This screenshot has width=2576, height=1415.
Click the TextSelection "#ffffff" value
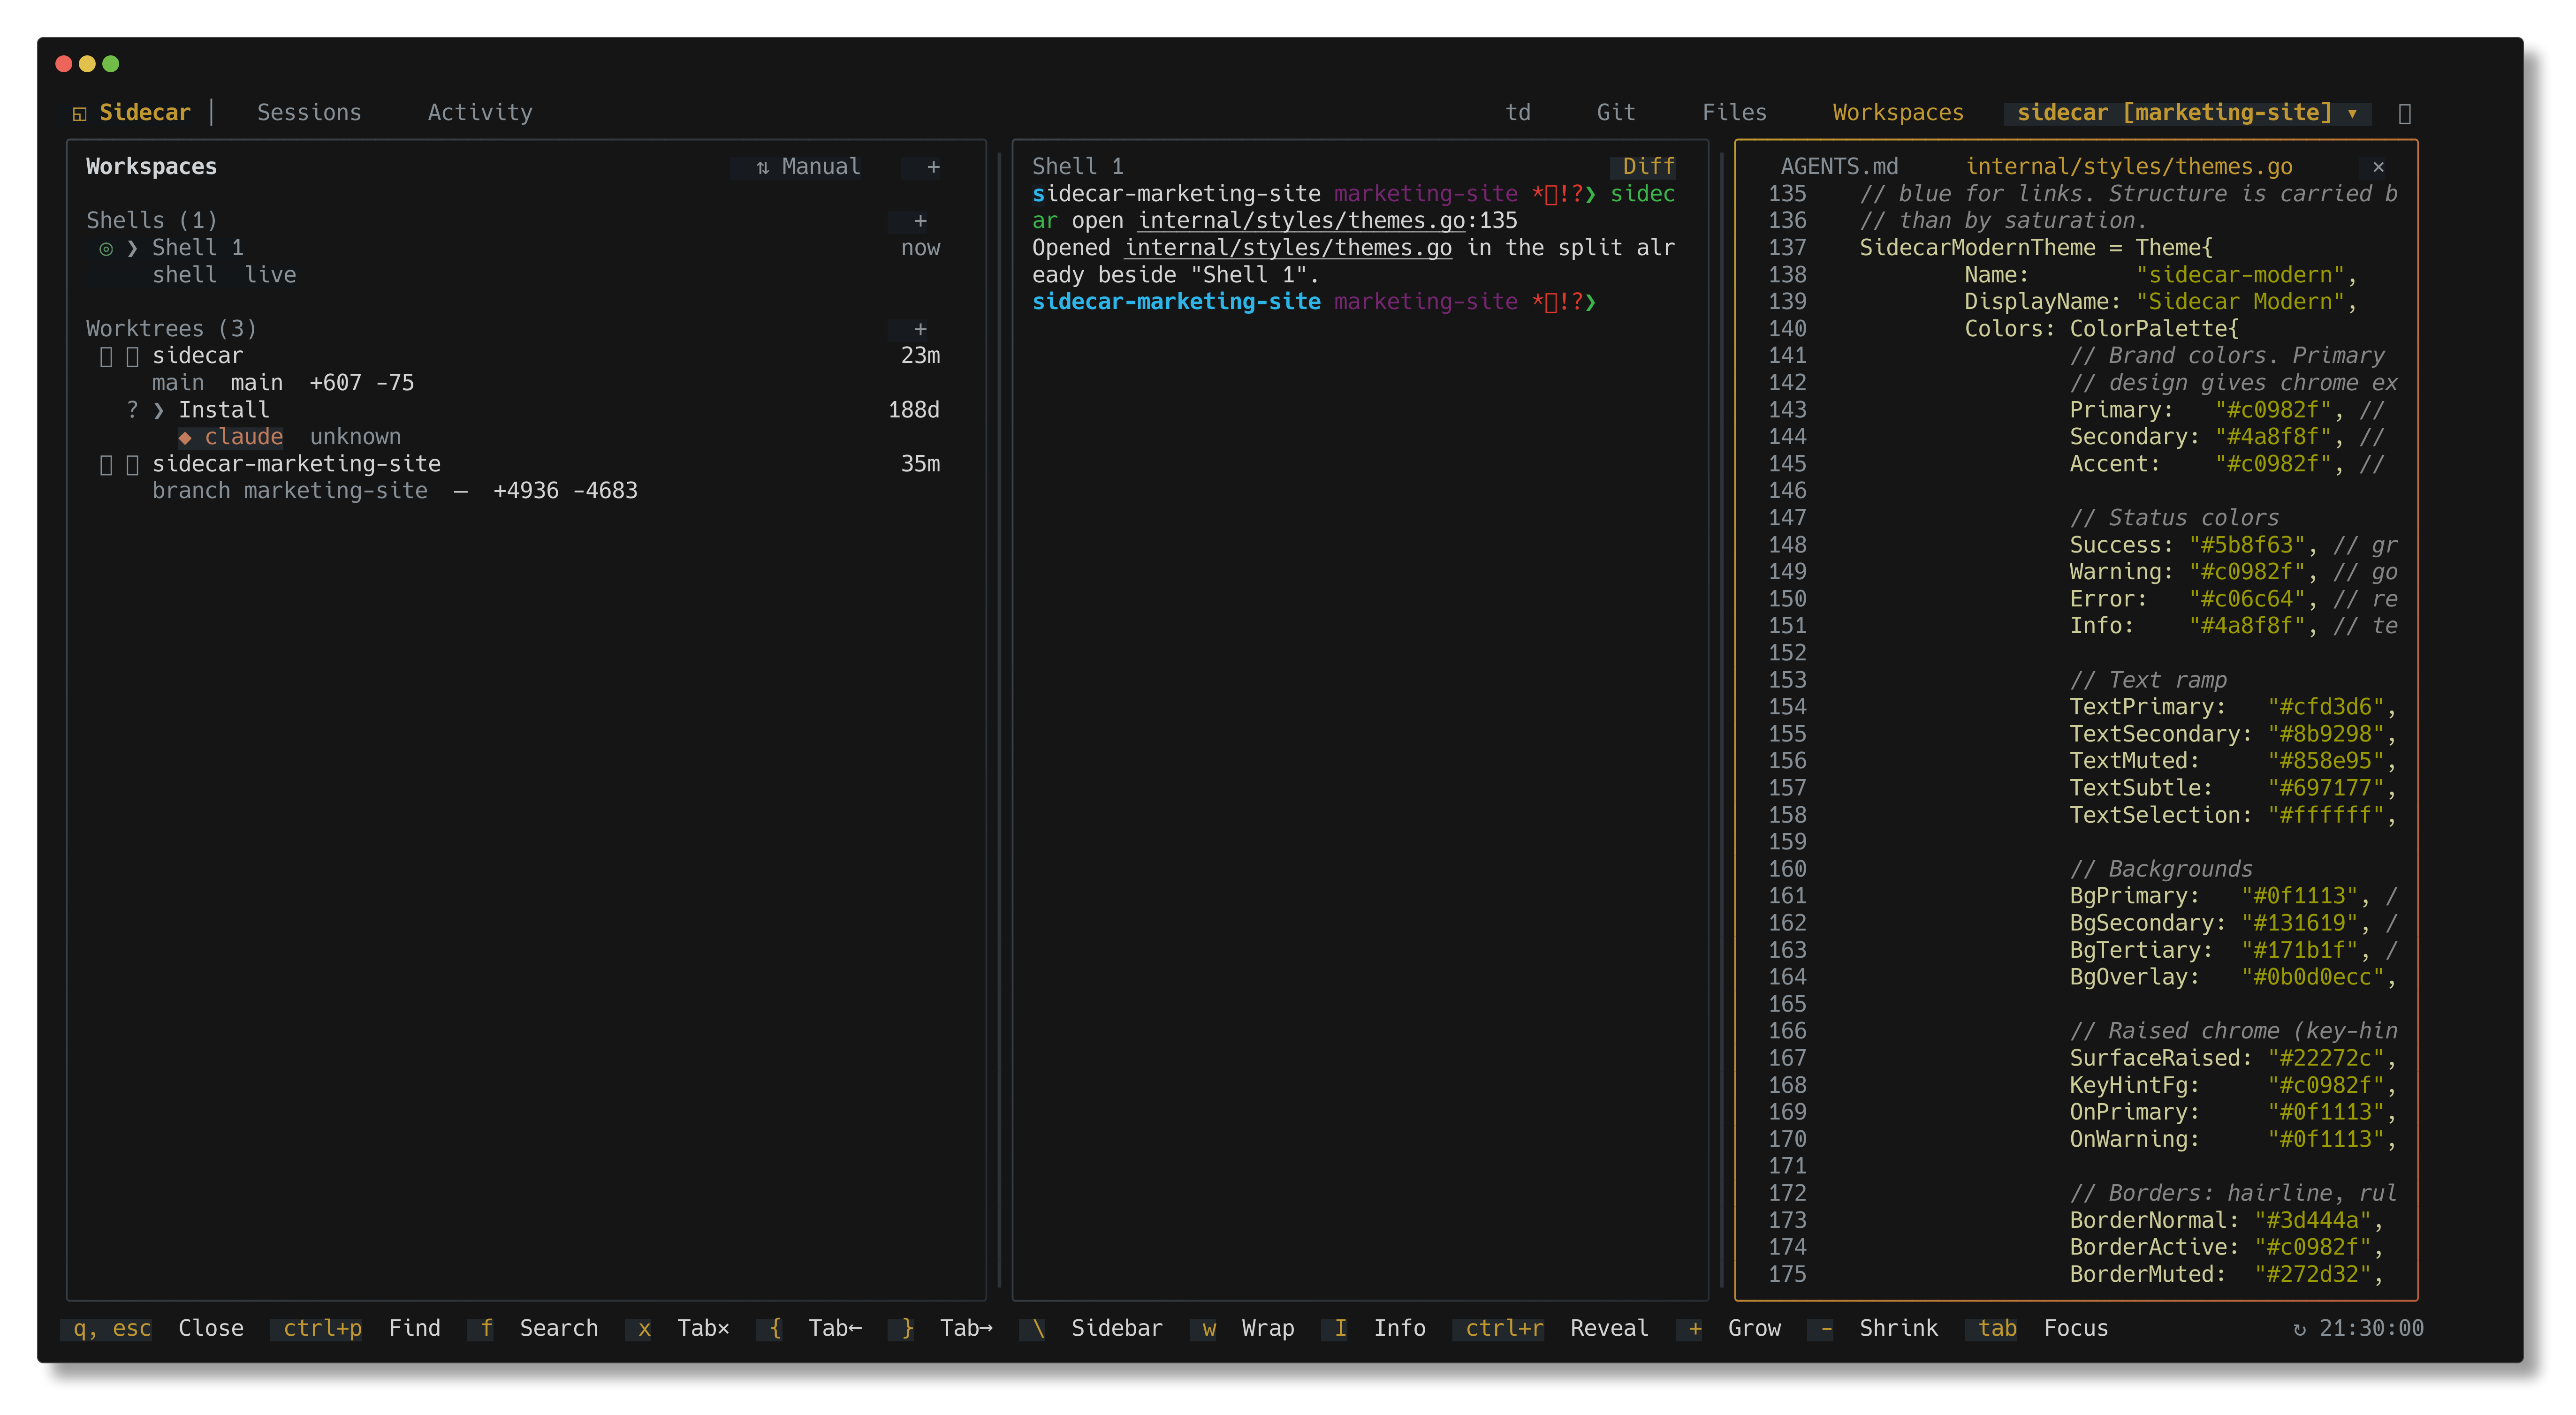2326,815
